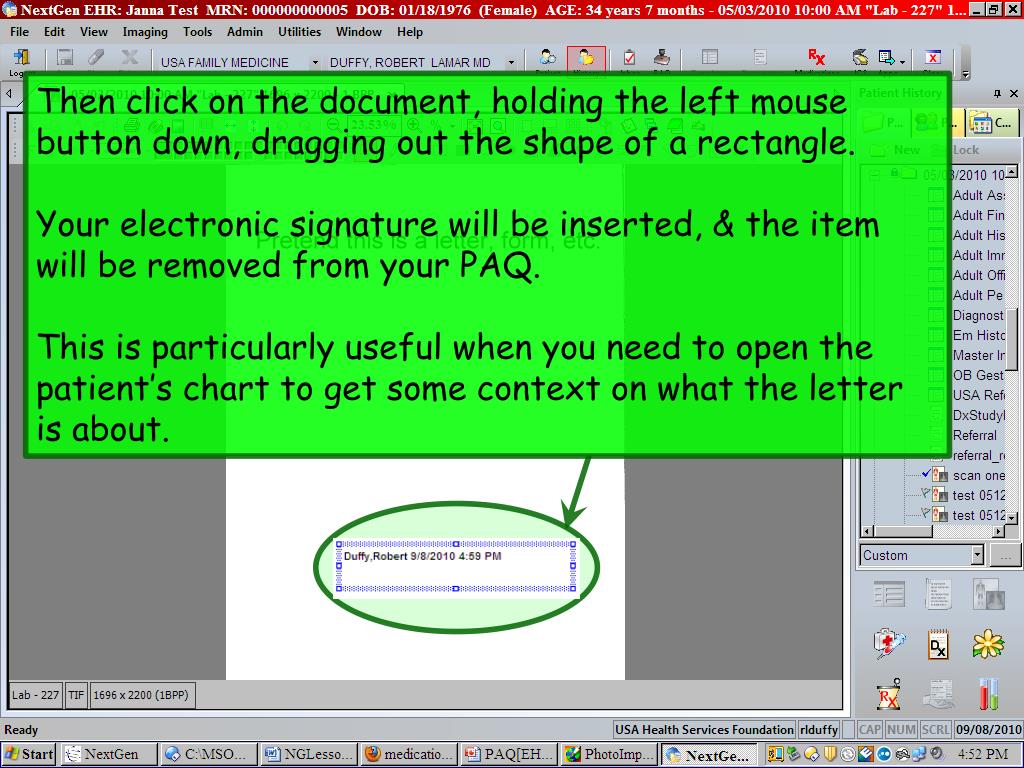Click the history tree scroll-up arrow
The width and height of the screenshot is (1024, 768).
[1012, 172]
